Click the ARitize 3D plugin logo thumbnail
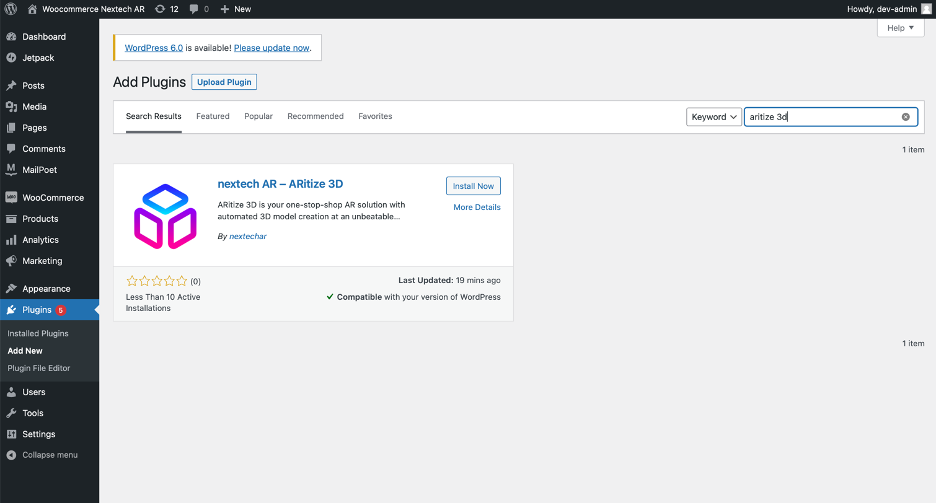The width and height of the screenshot is (936, 504). (165, 216)
